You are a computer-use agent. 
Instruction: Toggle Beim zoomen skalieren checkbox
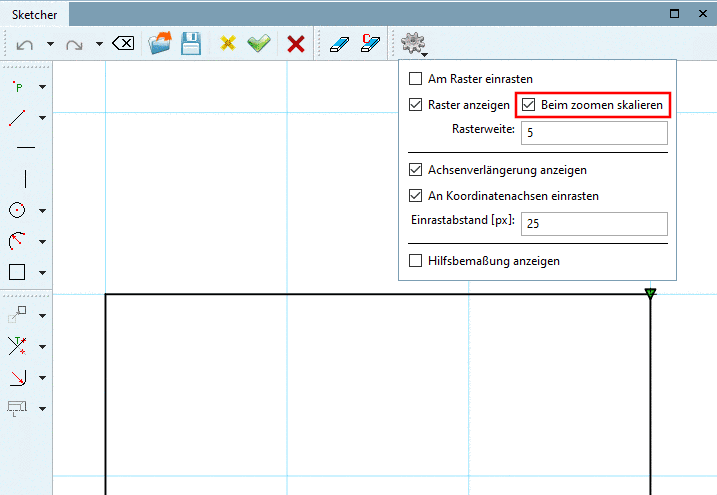[529, 105]
